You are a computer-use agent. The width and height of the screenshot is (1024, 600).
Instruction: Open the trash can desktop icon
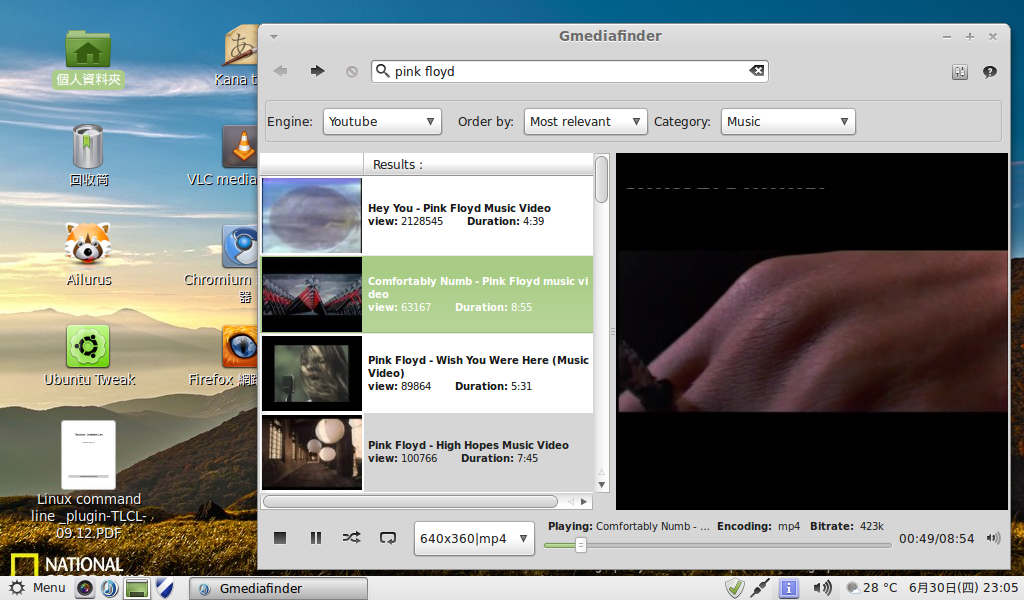pyautogui.click(x=88, y=155)
